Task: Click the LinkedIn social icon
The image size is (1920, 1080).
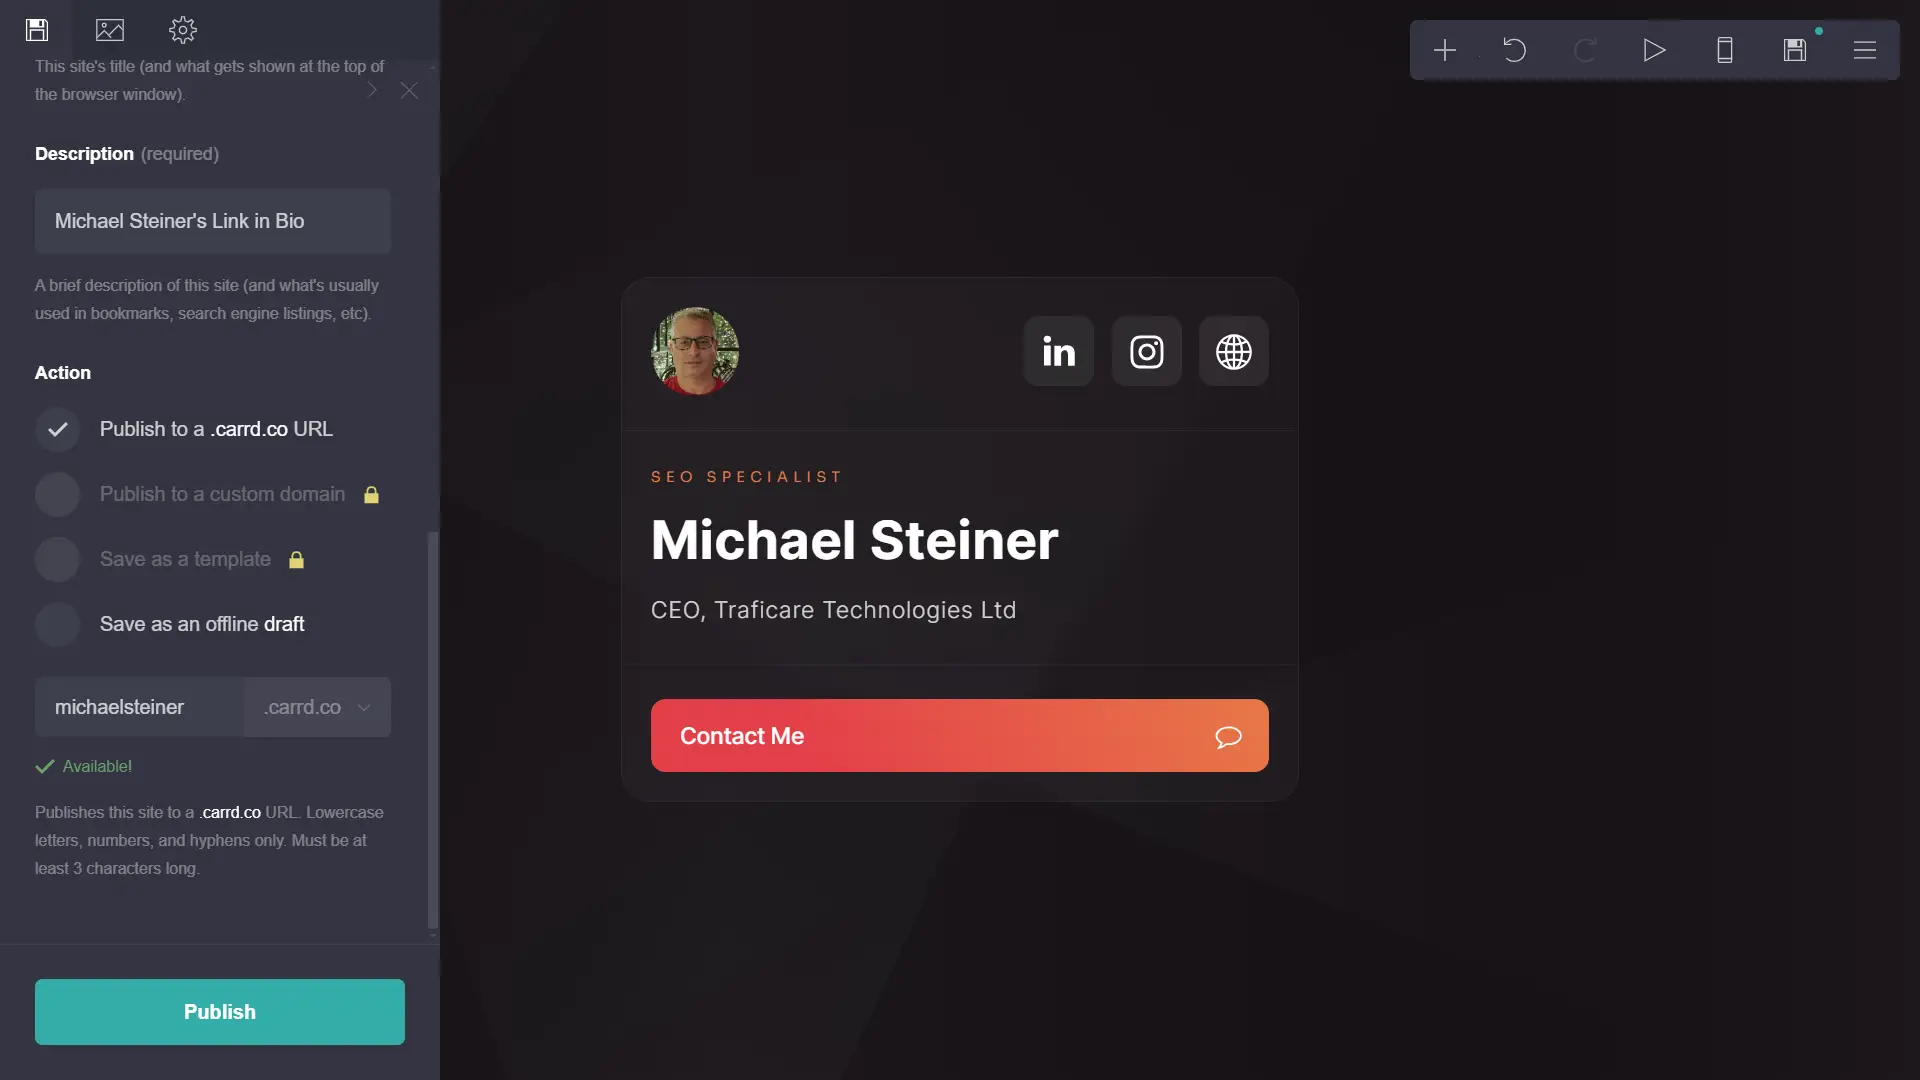Action: coord(1058,349)
